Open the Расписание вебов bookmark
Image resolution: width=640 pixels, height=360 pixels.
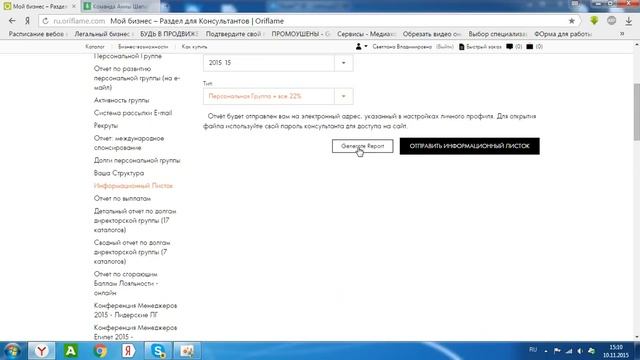(36, 34)
